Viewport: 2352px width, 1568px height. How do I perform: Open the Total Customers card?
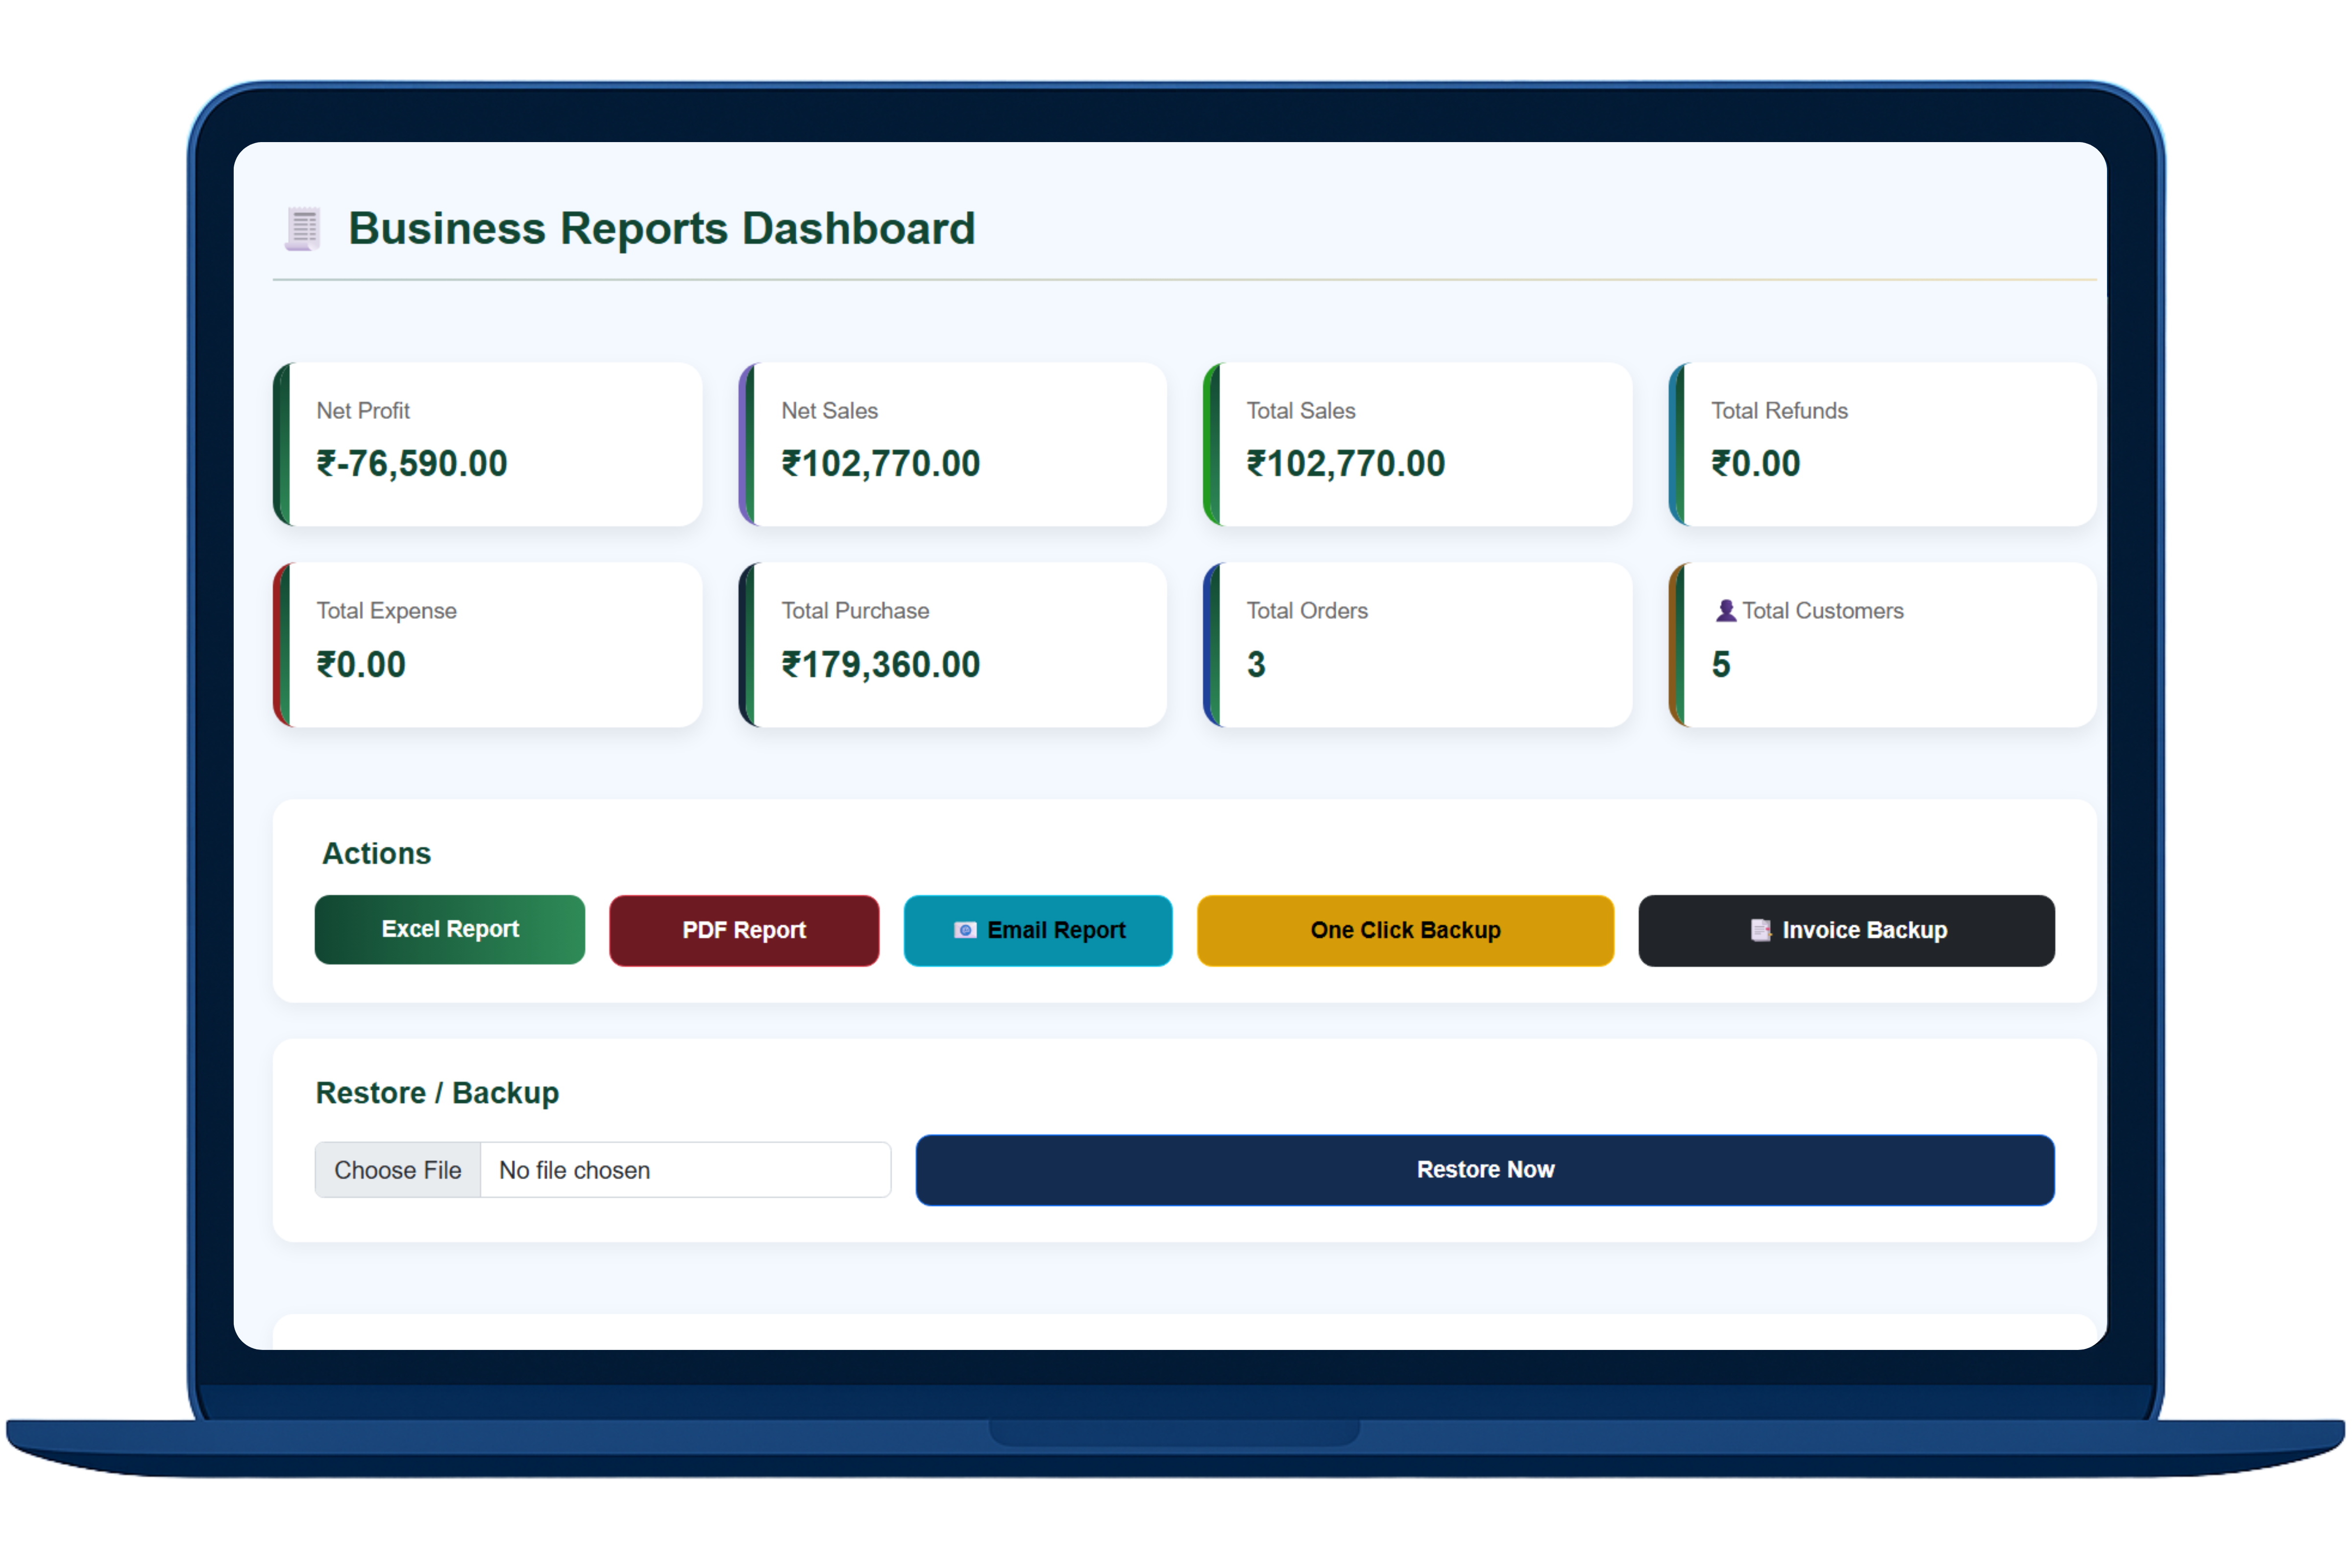pos(1883,644)
